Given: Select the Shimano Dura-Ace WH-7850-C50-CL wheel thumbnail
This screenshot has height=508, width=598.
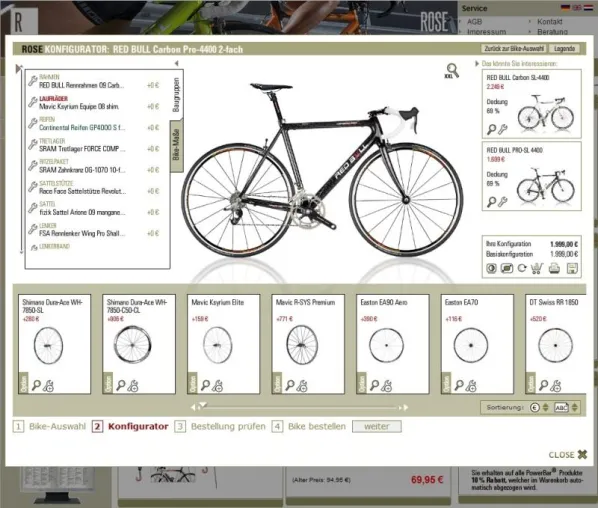Looking at the screenshot, I should pyautogui.click(x=132, y=345).
